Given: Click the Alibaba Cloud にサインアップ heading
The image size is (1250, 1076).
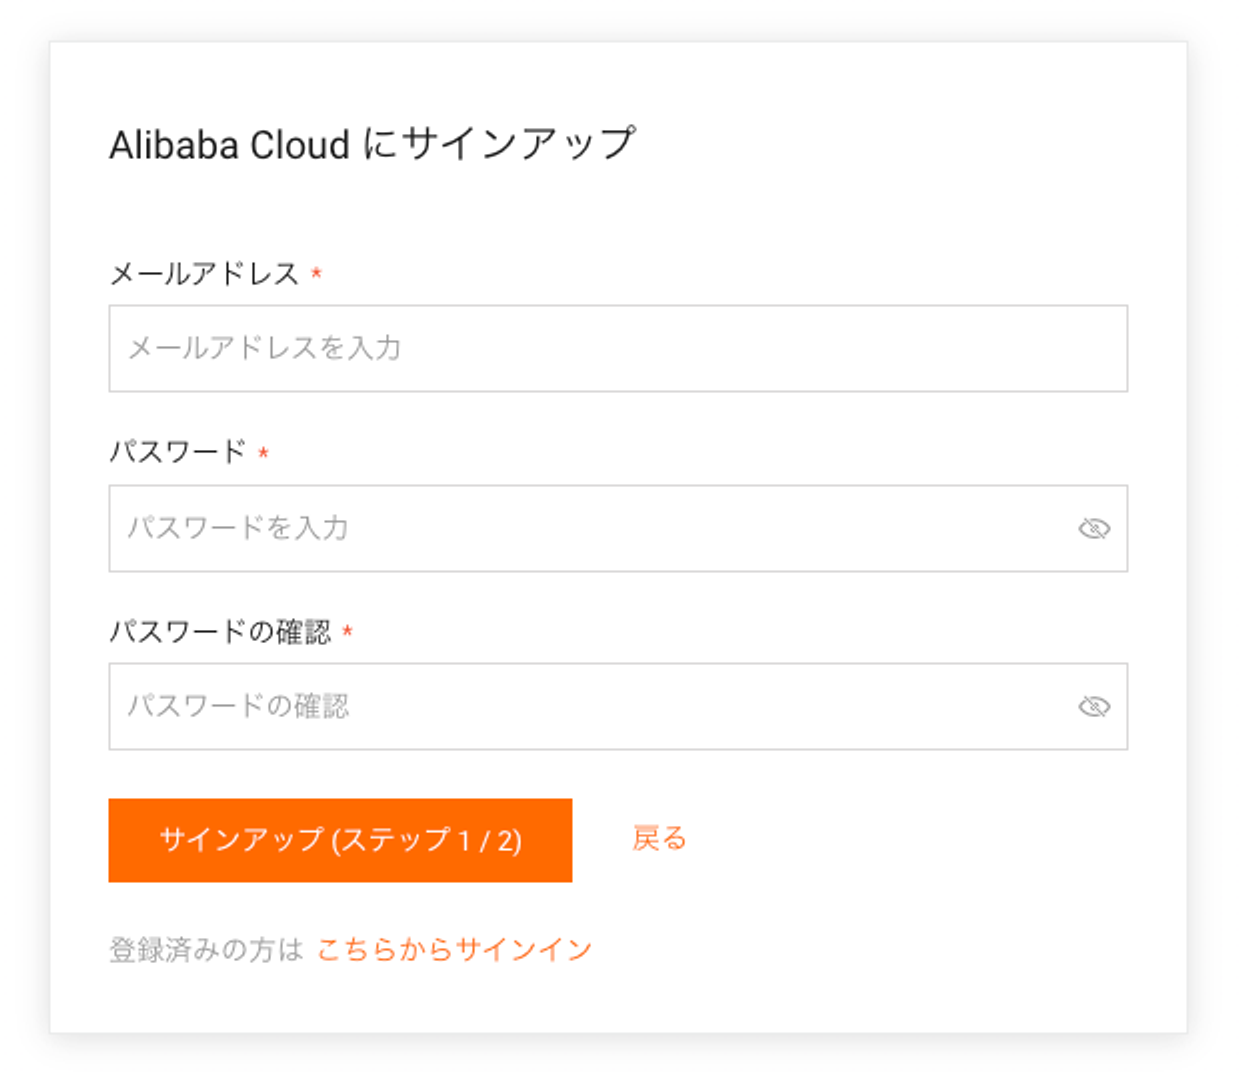Looking at the screenshot, I should pyautogui.click(x=372, y=144).
